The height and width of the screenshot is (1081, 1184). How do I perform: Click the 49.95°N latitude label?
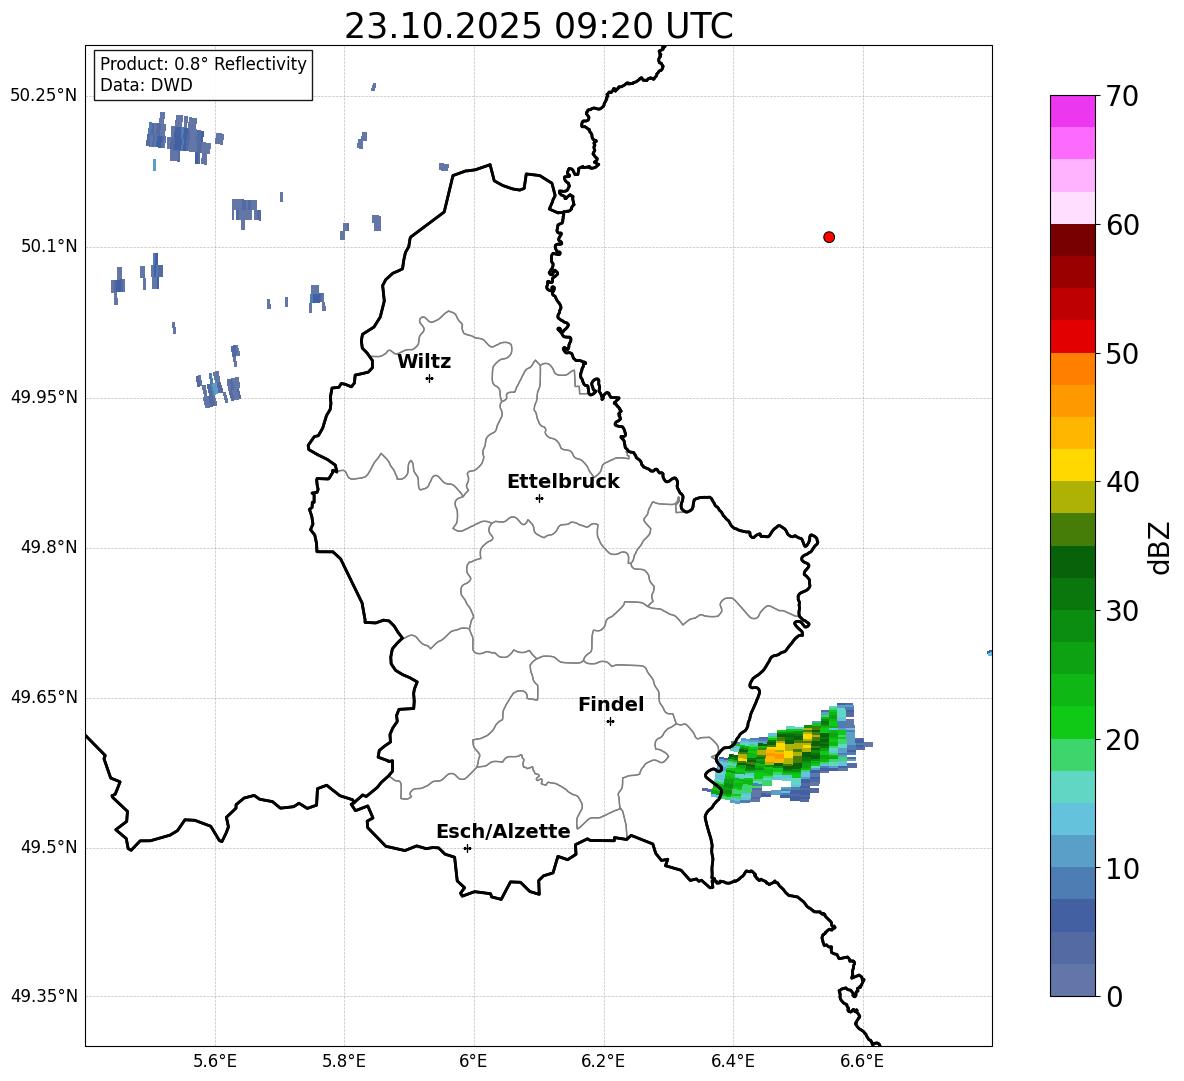(44, 397)
